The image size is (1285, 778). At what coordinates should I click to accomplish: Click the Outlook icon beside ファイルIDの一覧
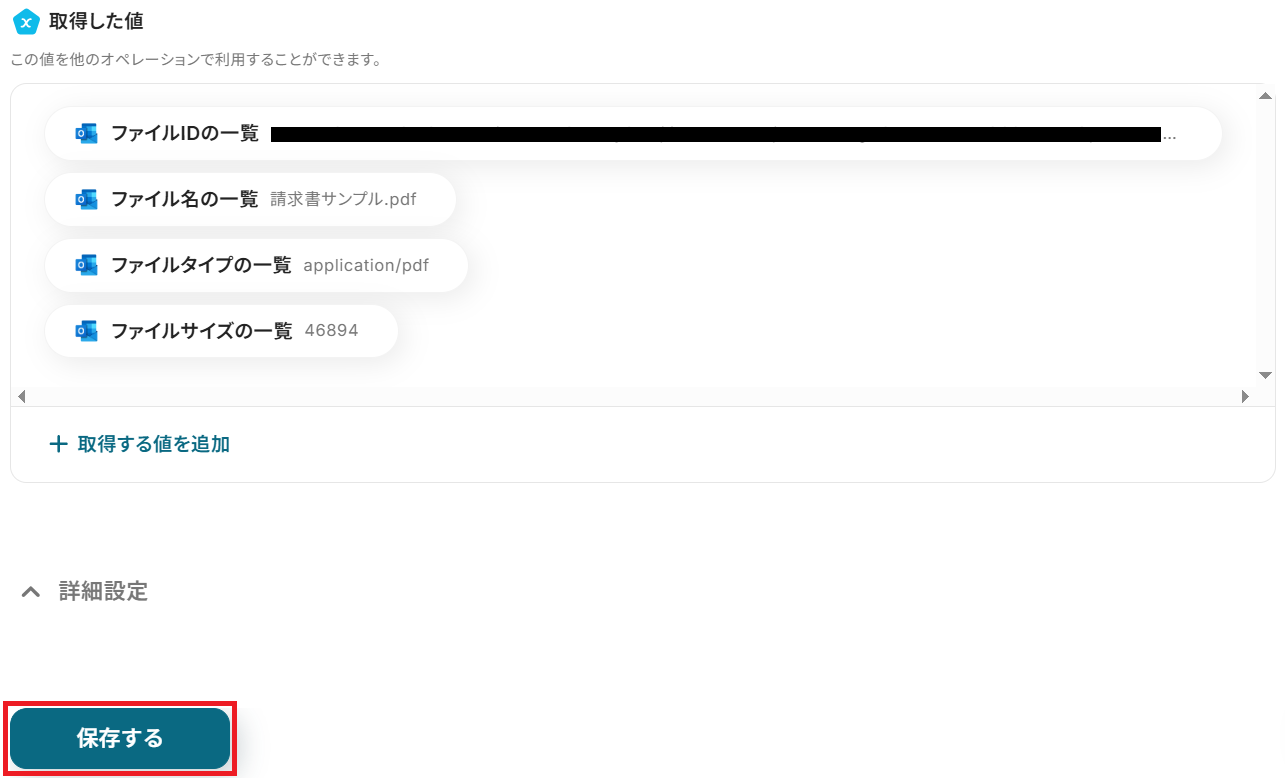click(87, 133)
